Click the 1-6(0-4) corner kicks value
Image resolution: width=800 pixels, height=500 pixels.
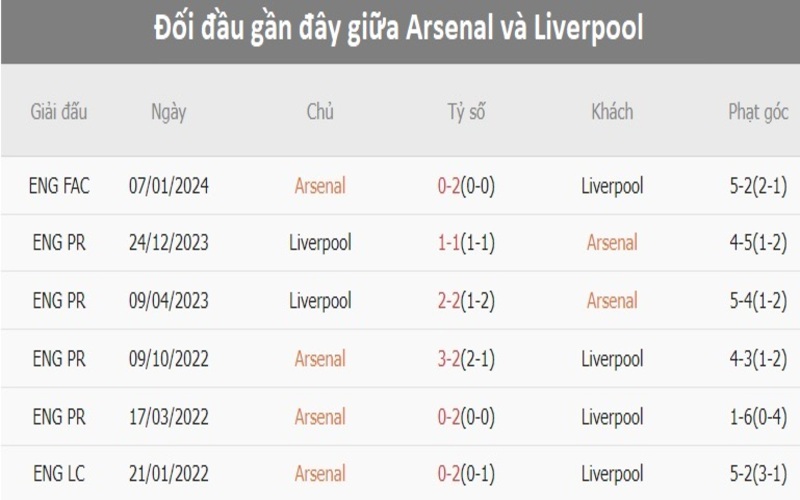click(756, 417)
